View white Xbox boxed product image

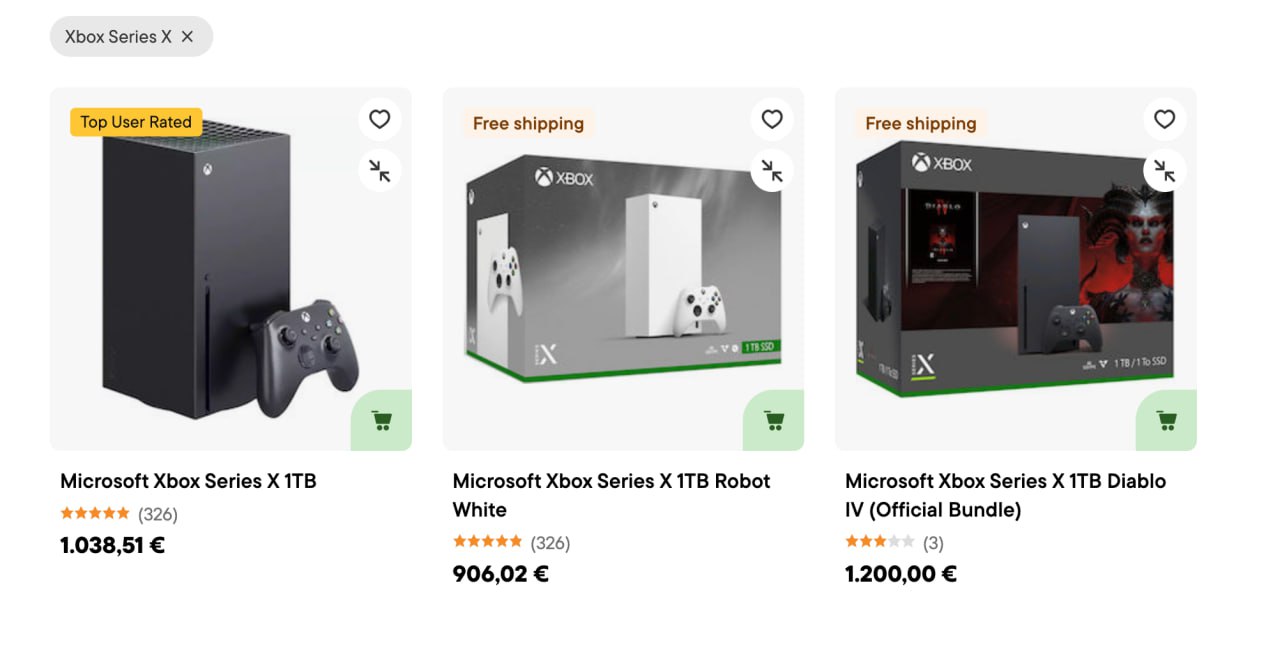(623, 269)
